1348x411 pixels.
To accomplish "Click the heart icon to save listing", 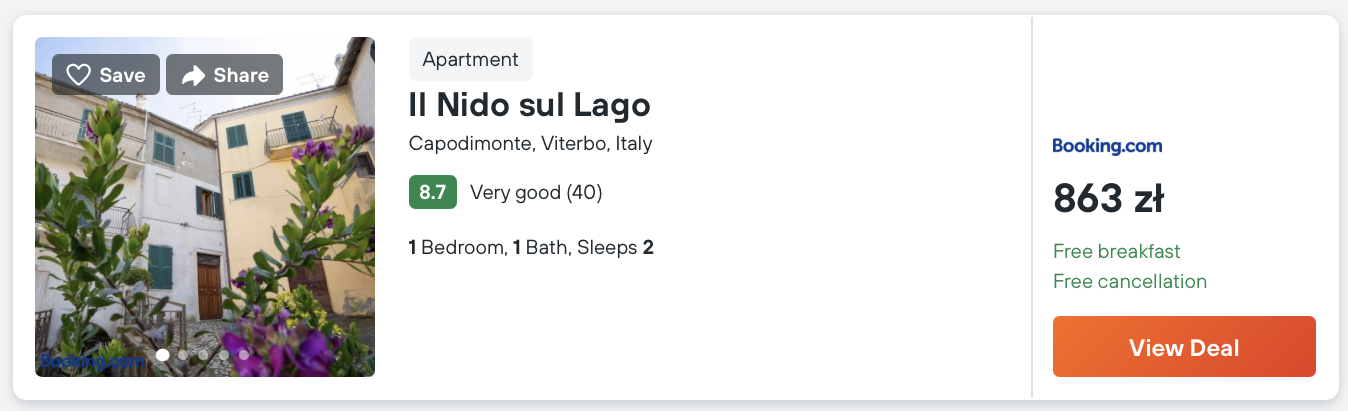I will [79, 75].
